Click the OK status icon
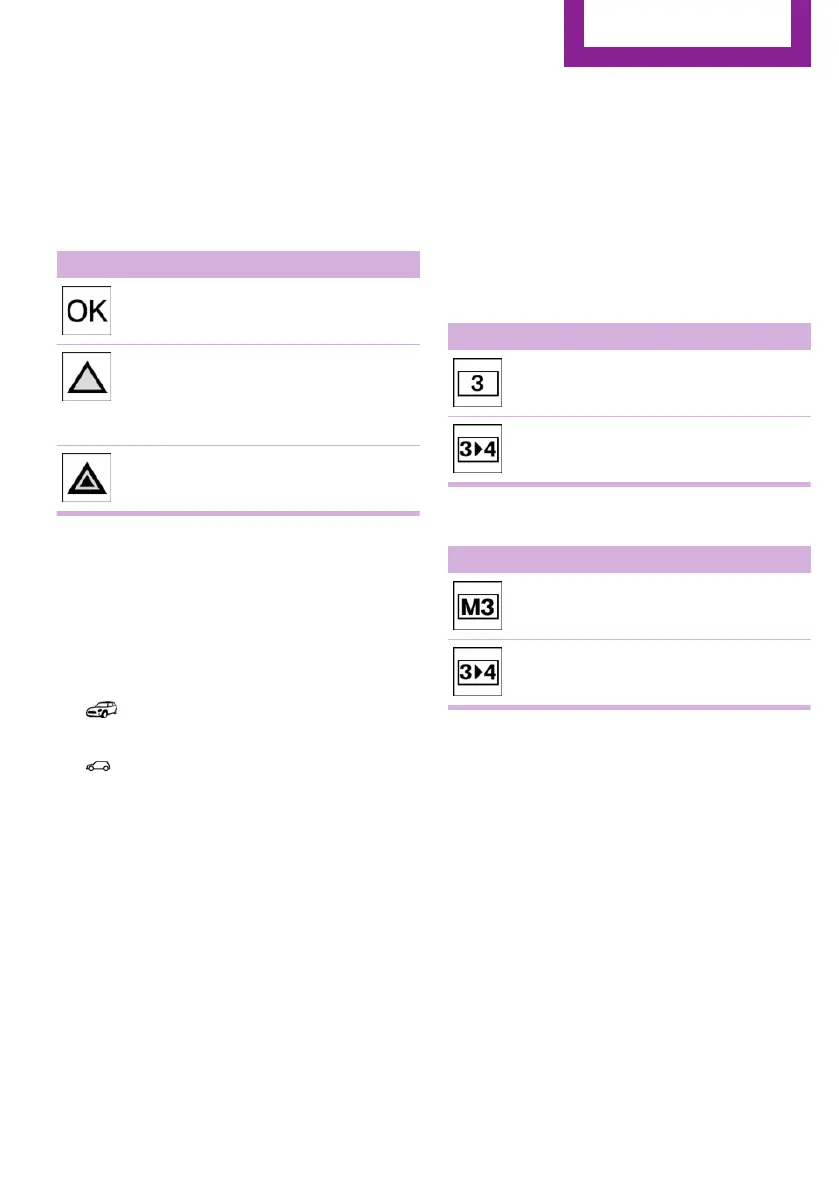The height and width of the screenshot is (1191, 839). 84,311
